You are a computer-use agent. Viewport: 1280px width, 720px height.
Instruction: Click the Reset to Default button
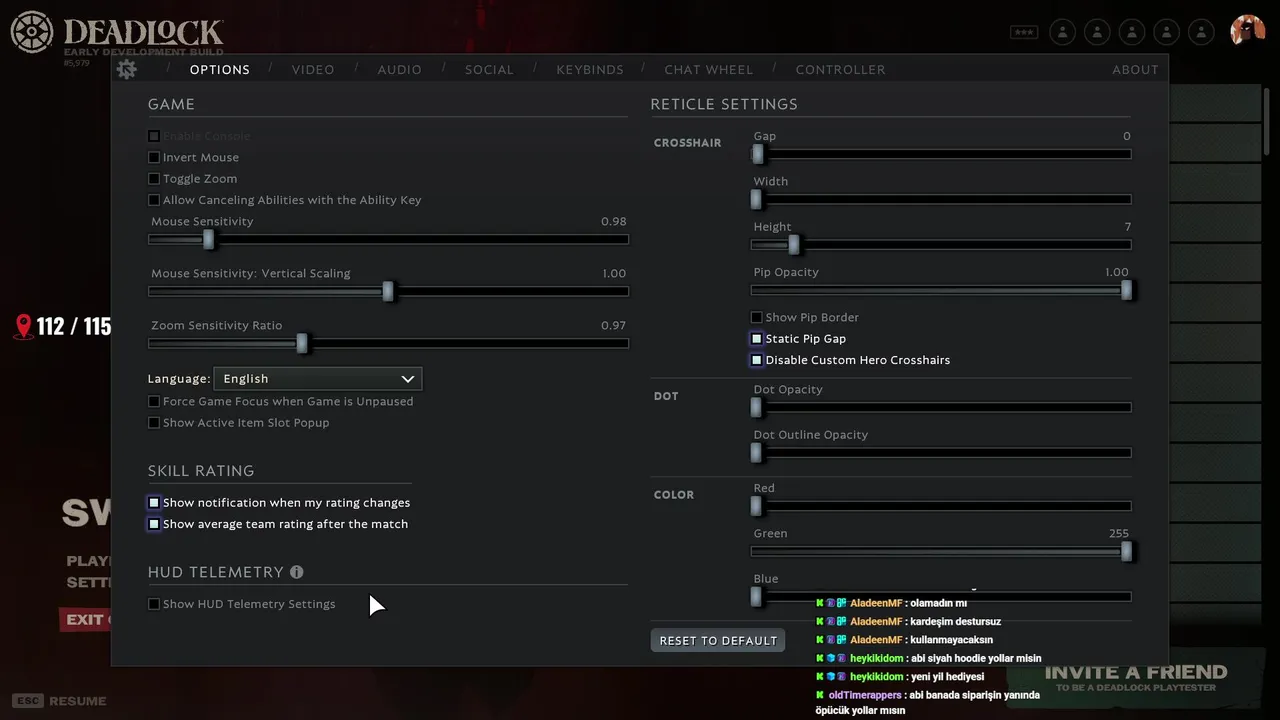[718, 640]
